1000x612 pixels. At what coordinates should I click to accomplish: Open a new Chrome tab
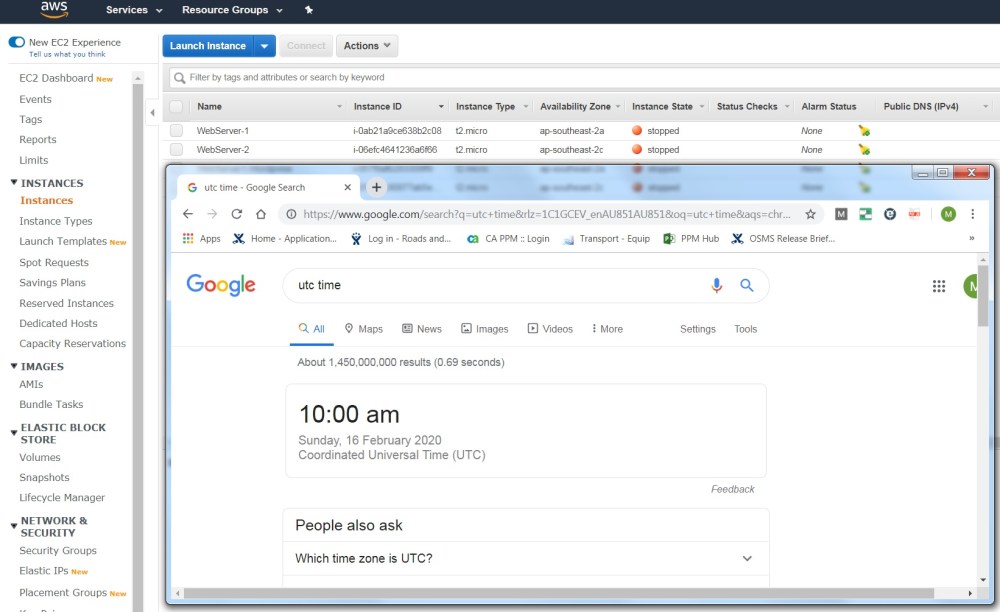pyautogui.click(x=376, y=187)
